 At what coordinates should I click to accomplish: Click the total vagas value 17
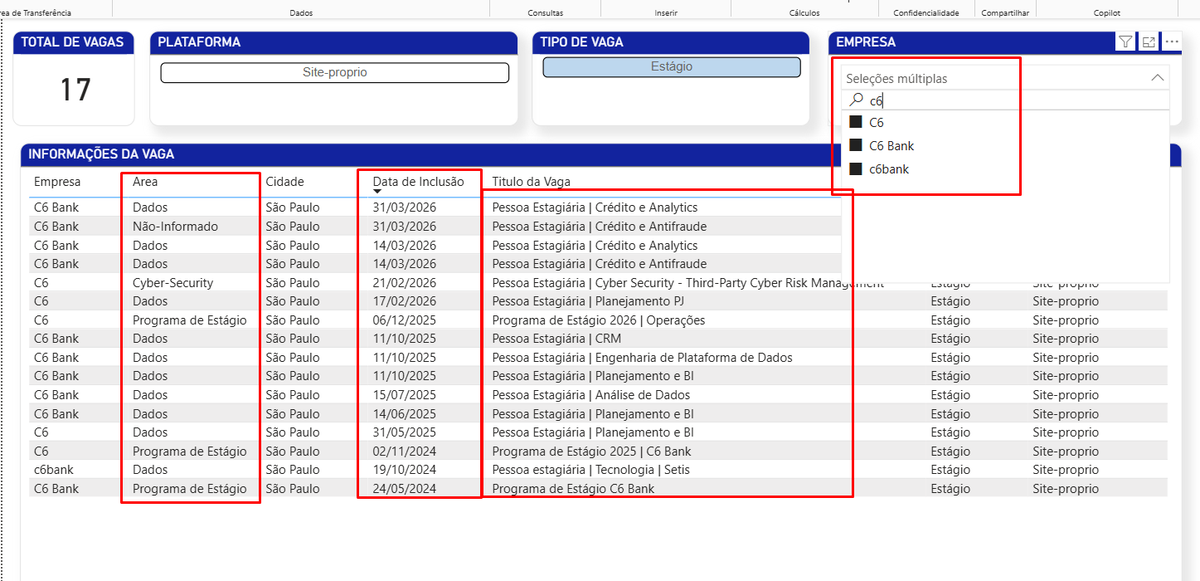(x=74, y=90)
